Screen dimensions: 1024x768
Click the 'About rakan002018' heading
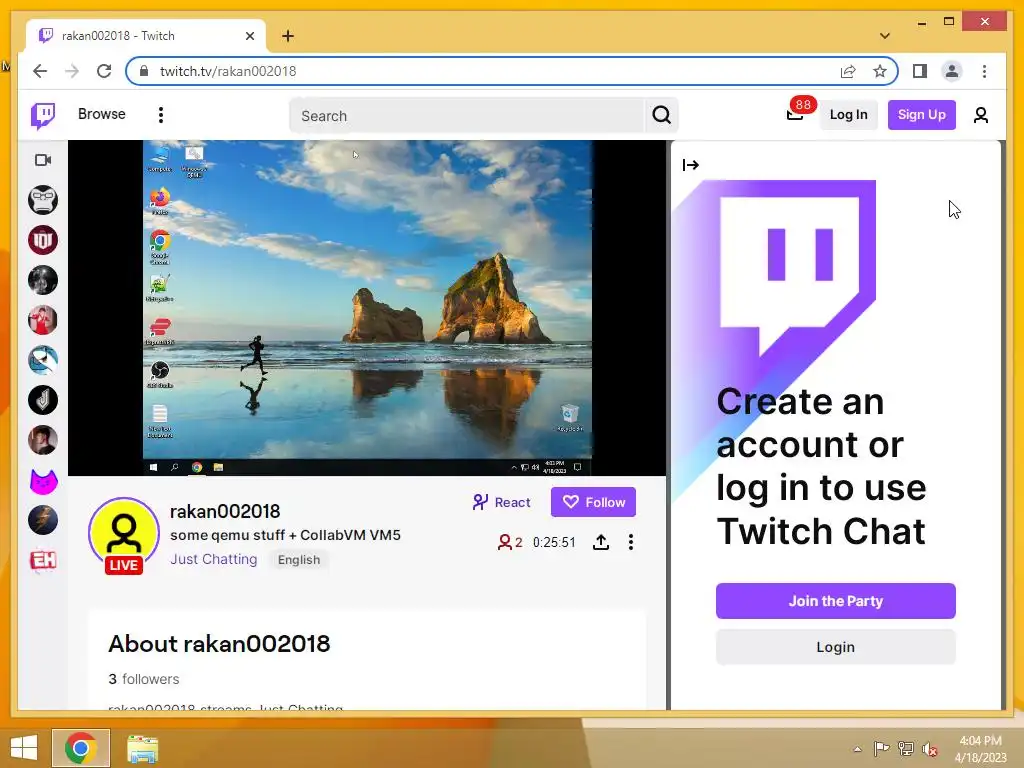pyautogui.click(x=219, y=644)
